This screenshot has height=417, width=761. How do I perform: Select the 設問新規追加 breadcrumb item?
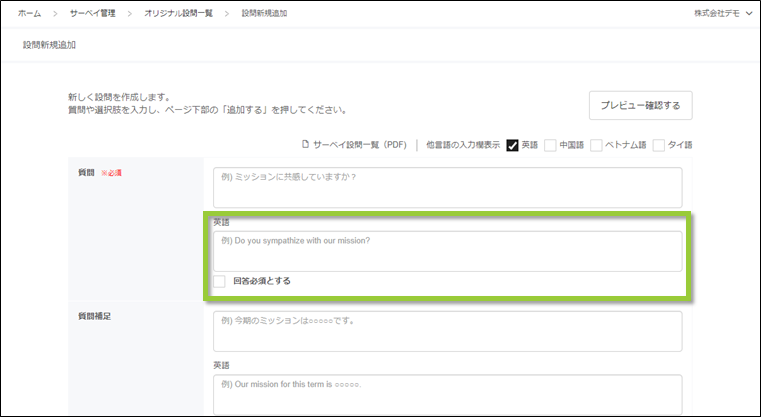tap(265, 13)
